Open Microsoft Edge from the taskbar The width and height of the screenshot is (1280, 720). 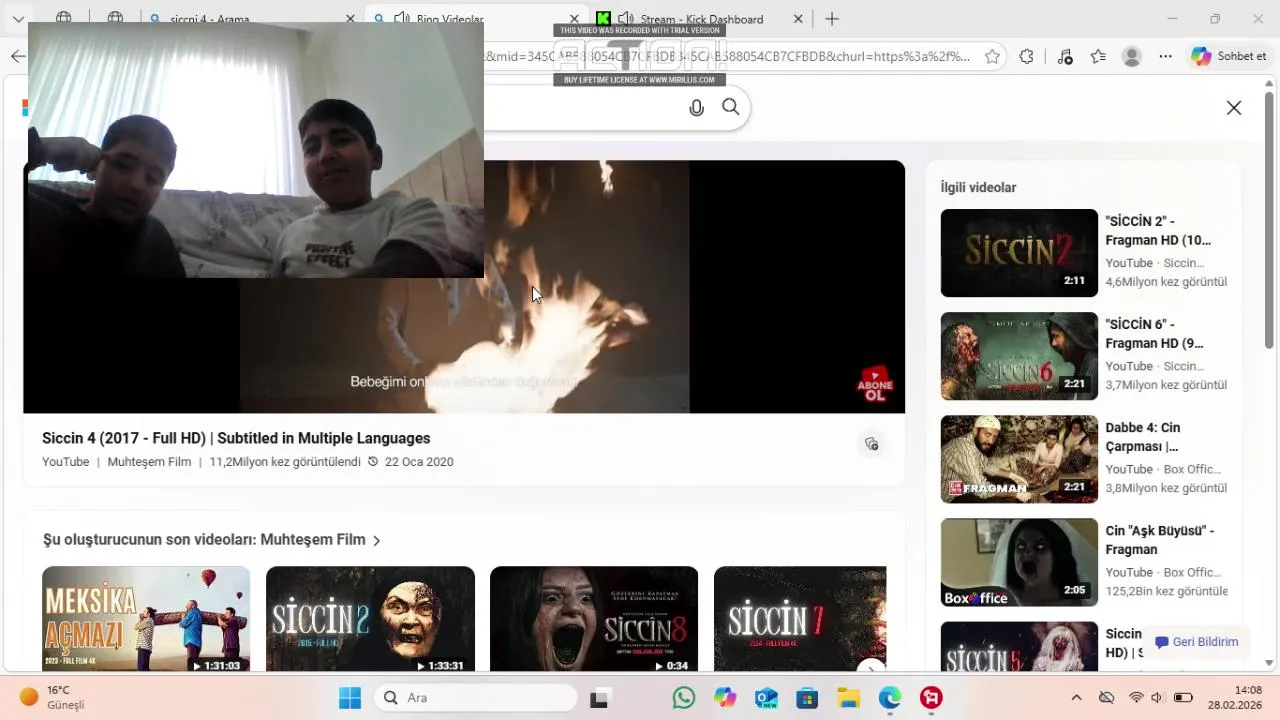889,698
